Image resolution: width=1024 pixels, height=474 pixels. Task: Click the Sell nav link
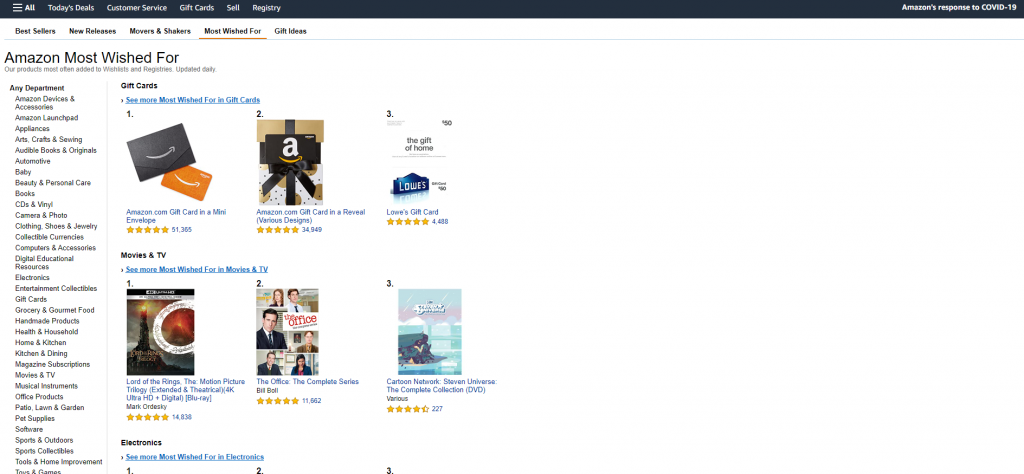(x=233, y=8)
